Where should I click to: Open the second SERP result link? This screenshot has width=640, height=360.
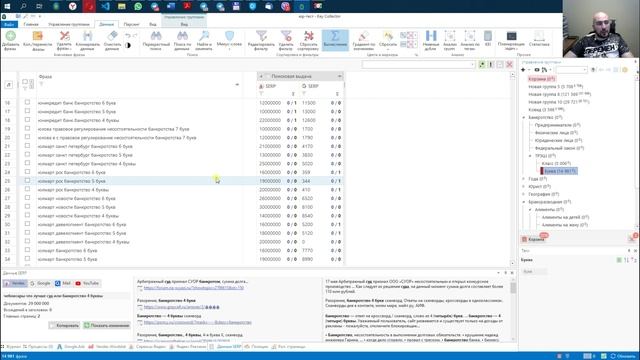[182, 307]
